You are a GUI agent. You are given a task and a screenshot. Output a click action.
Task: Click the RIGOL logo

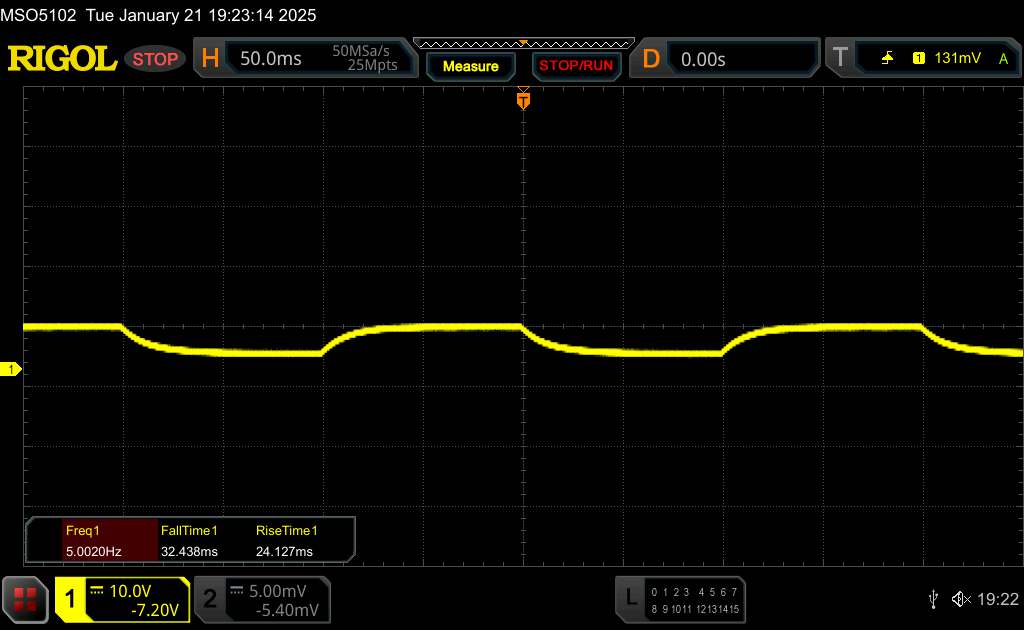click(x=62, y=59)
